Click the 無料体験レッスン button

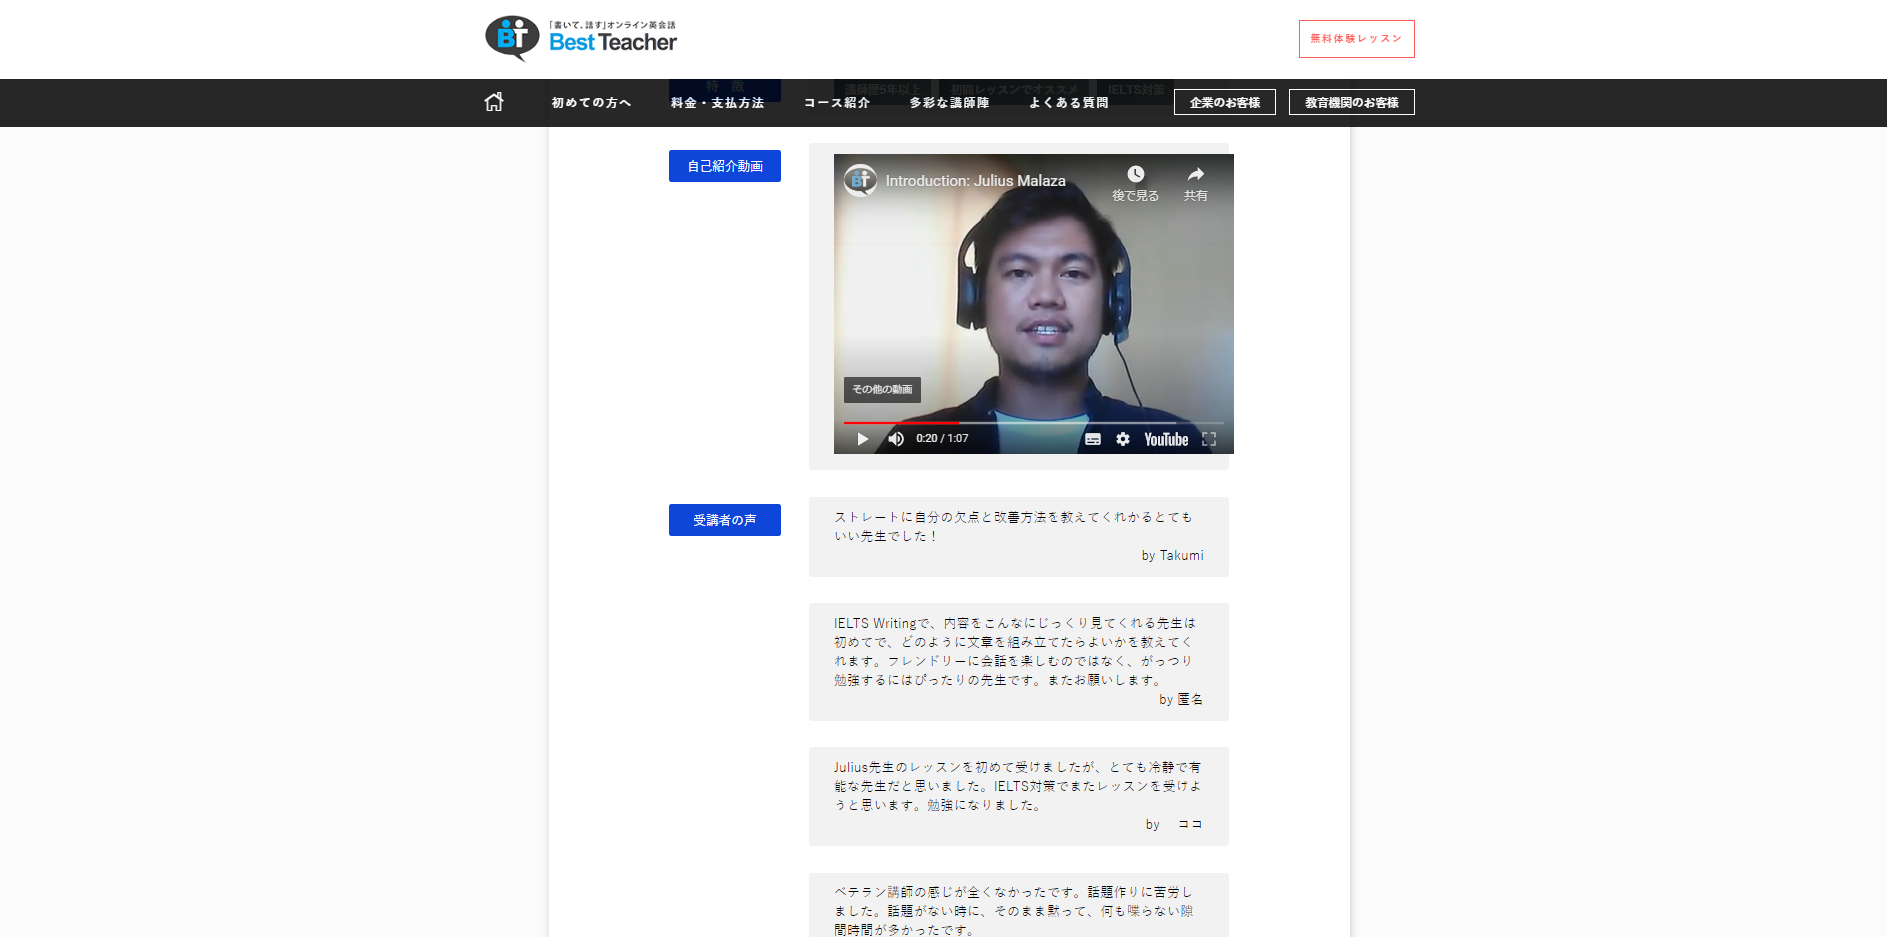(1356, 39)
